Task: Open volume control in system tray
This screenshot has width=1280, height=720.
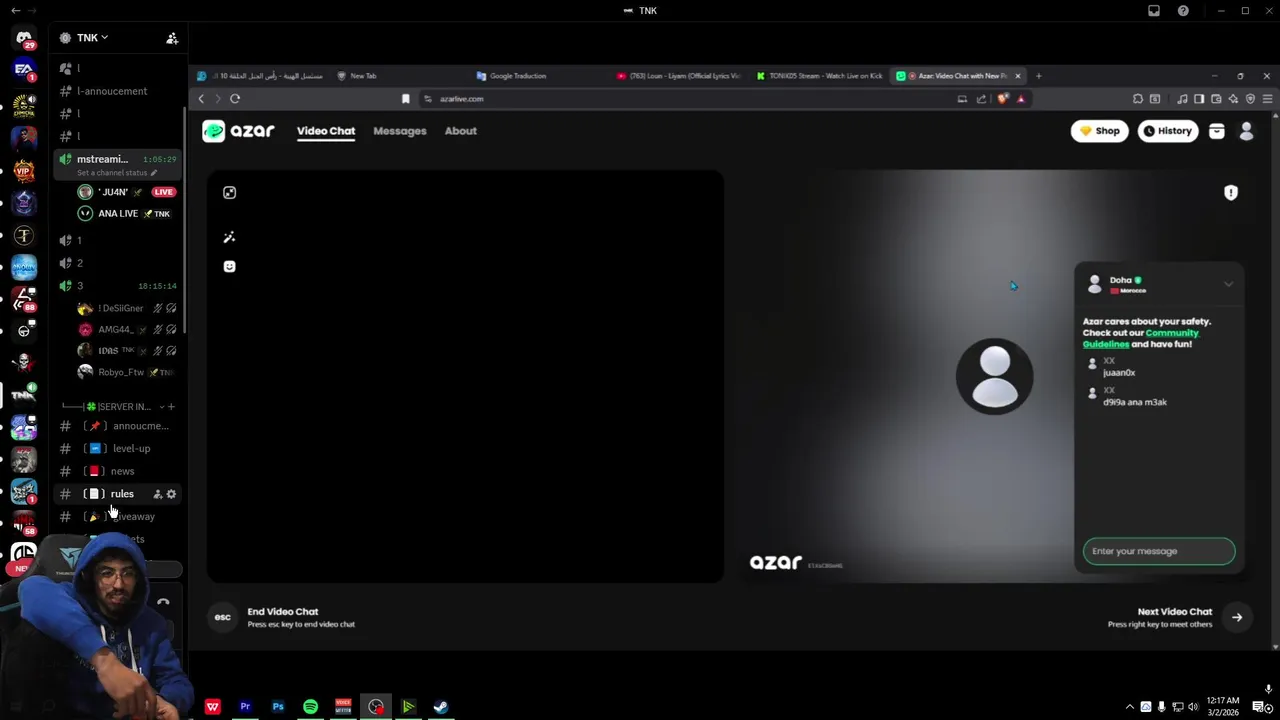Action: (1193, 707)
